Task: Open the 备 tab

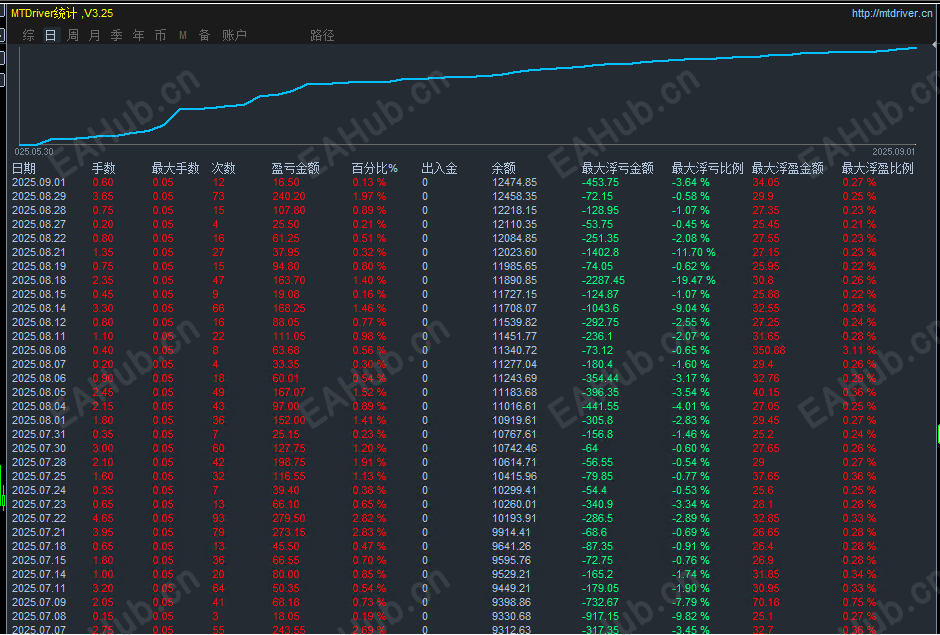Action: (x=204, y=35)
